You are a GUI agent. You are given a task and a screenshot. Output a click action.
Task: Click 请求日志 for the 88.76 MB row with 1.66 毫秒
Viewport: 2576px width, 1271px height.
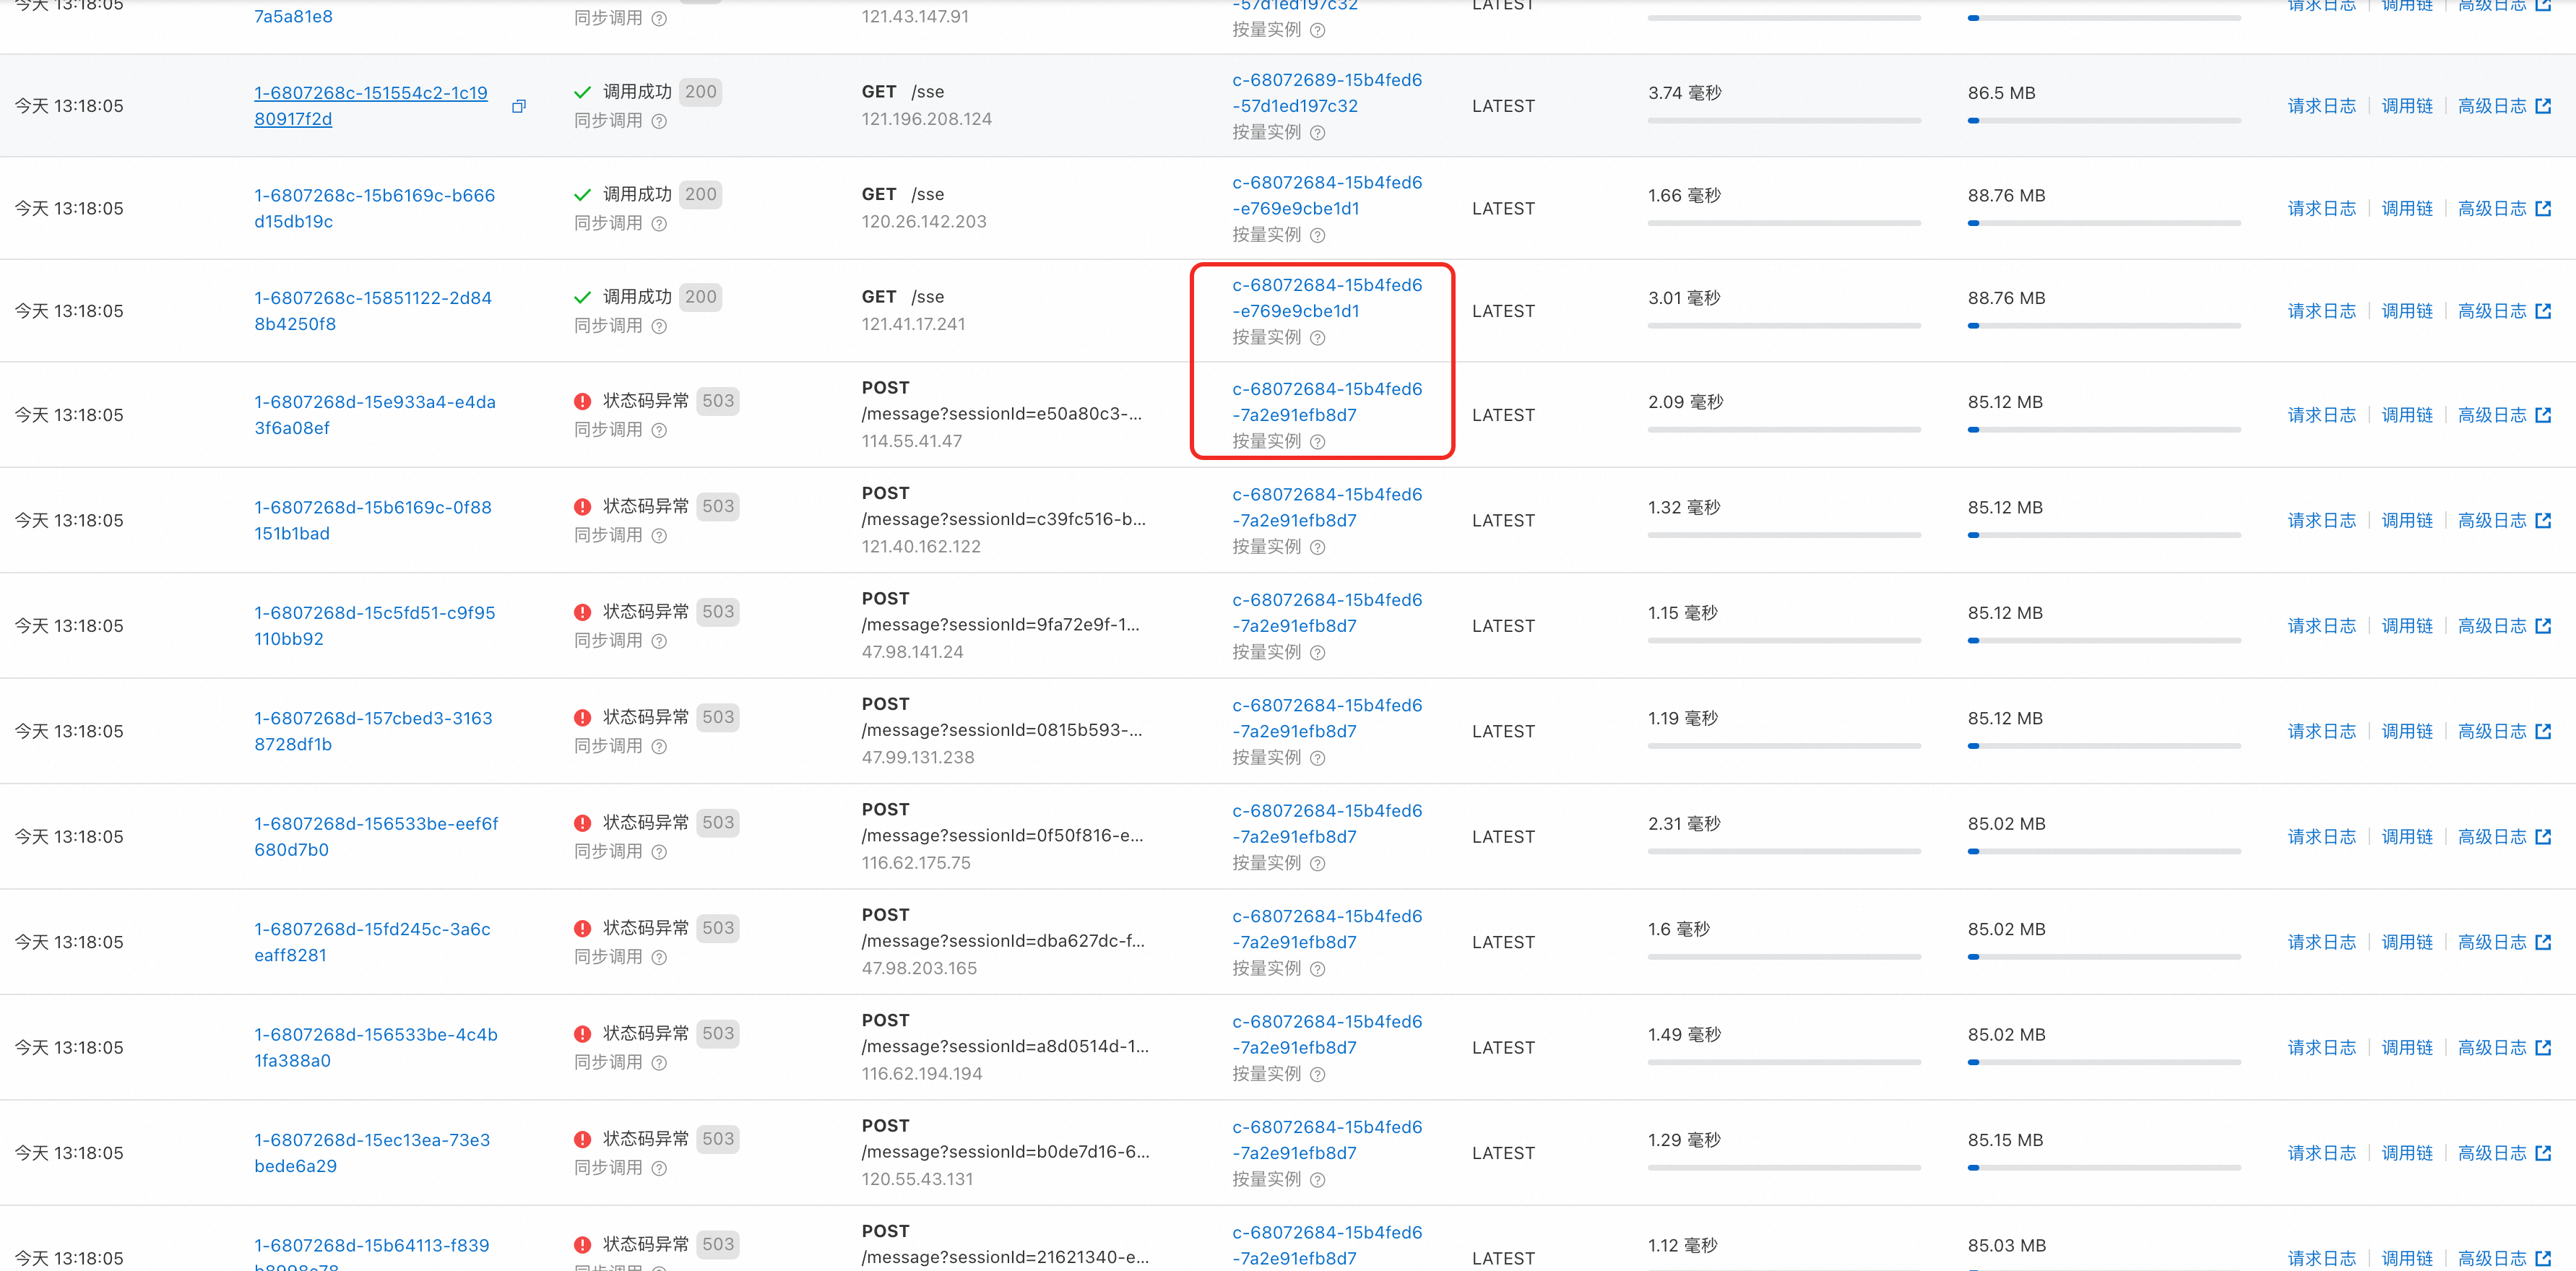tap(2321, 209)
